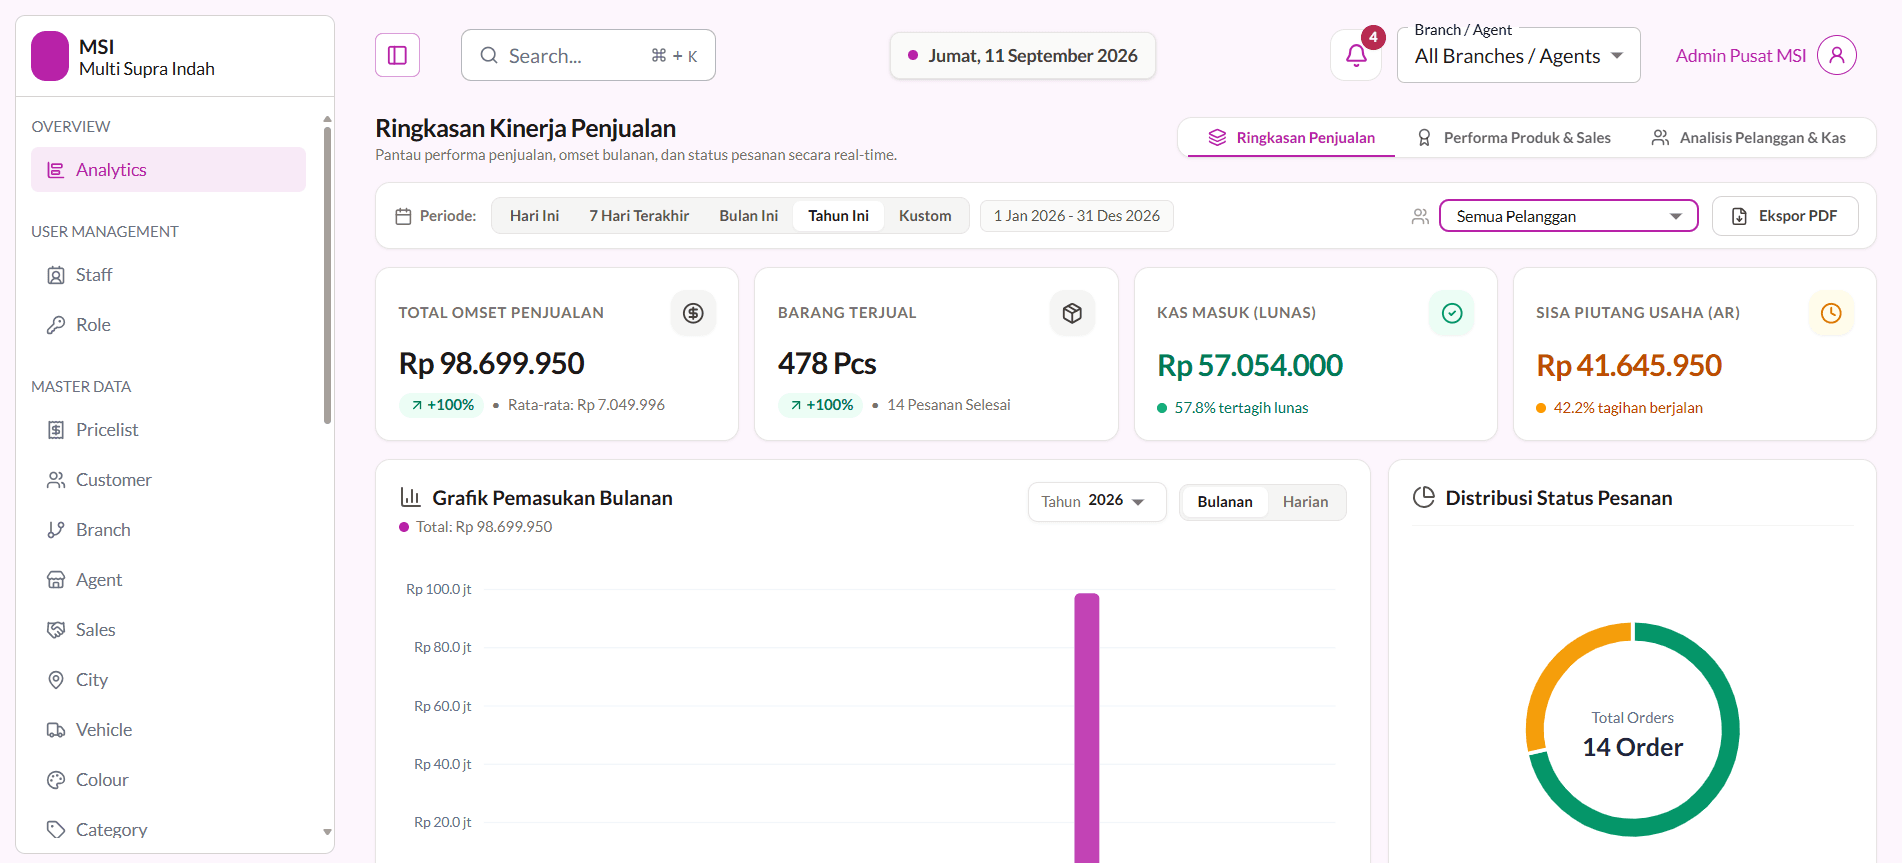Click the clock icon on Sisa Piutang card
Image resolution: width=1902 pixels, height=863 pixels.
click(1831, 313)
